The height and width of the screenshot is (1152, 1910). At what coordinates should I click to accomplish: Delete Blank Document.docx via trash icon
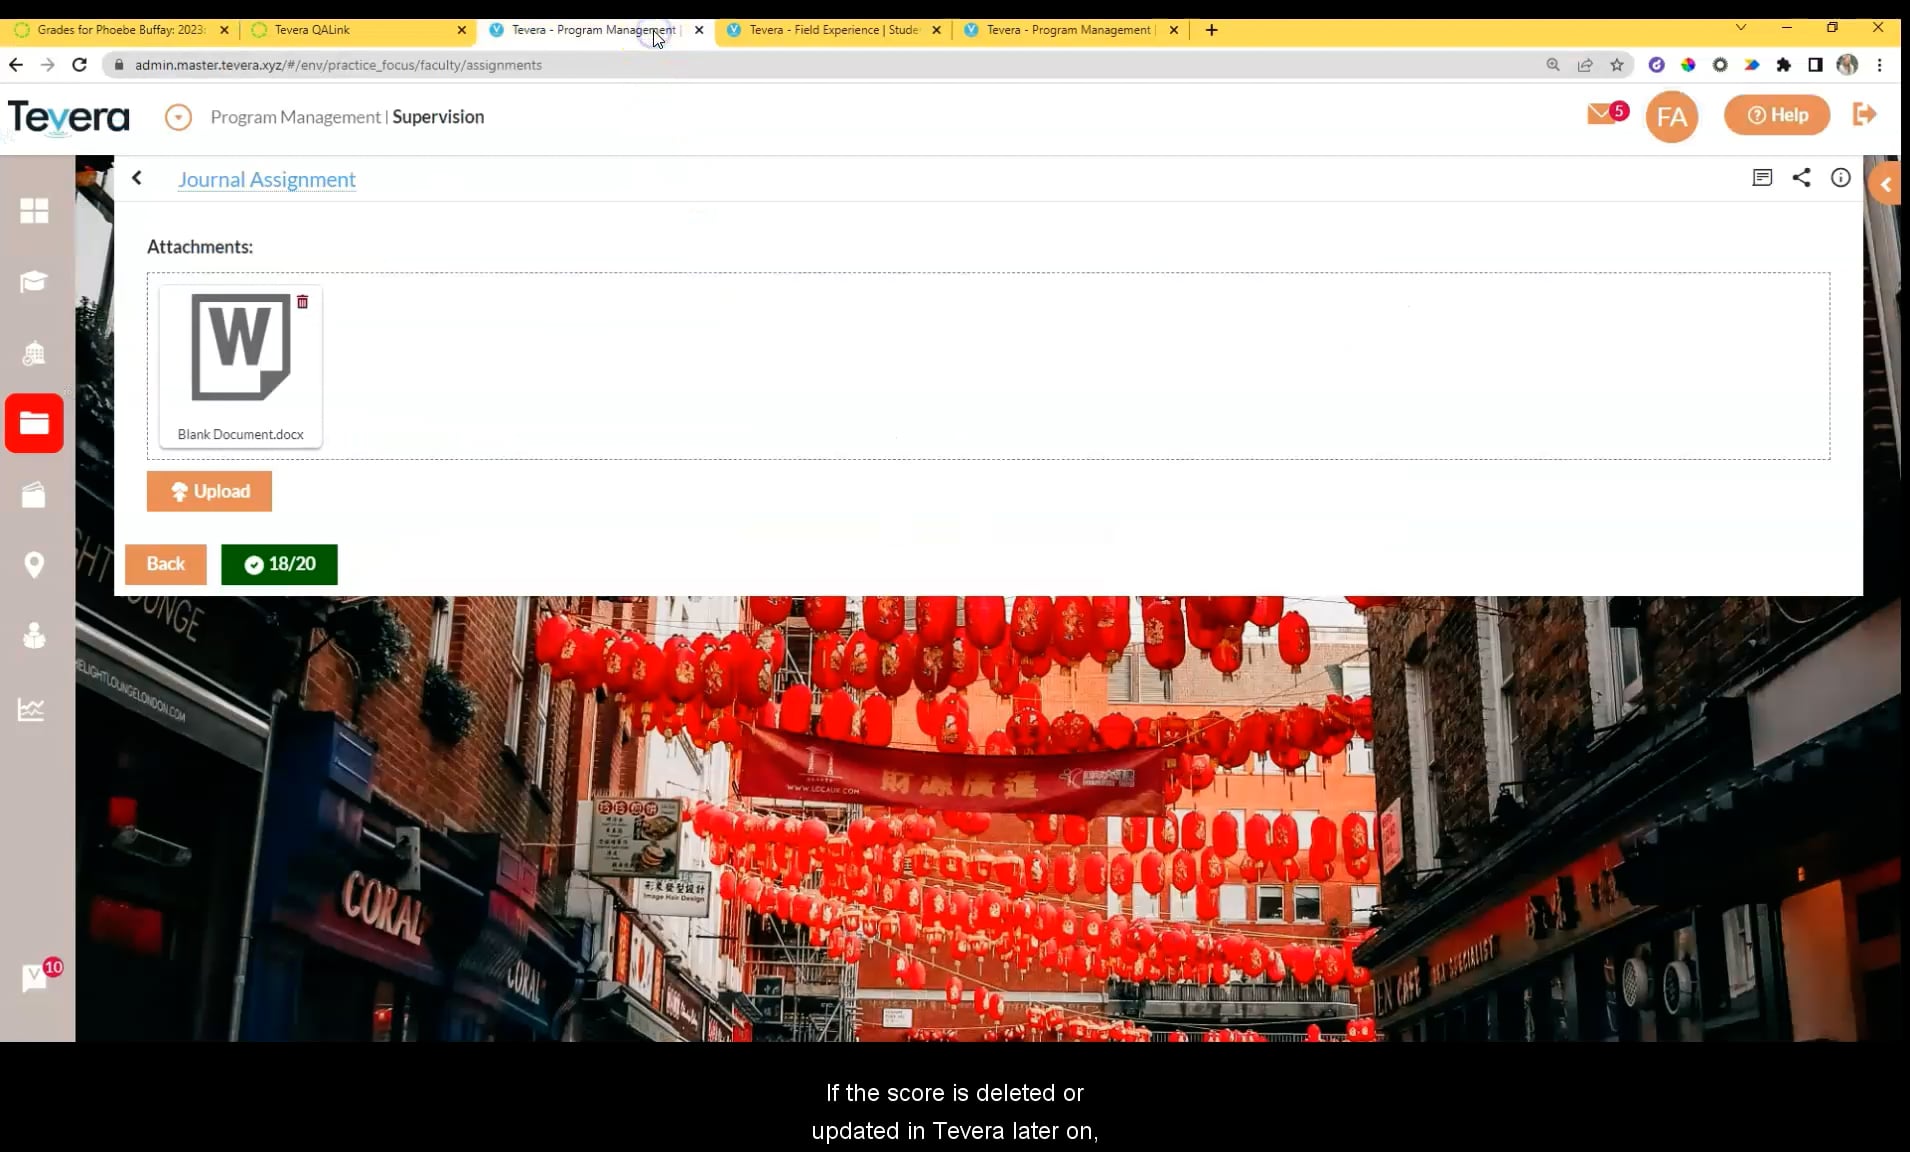303,301
